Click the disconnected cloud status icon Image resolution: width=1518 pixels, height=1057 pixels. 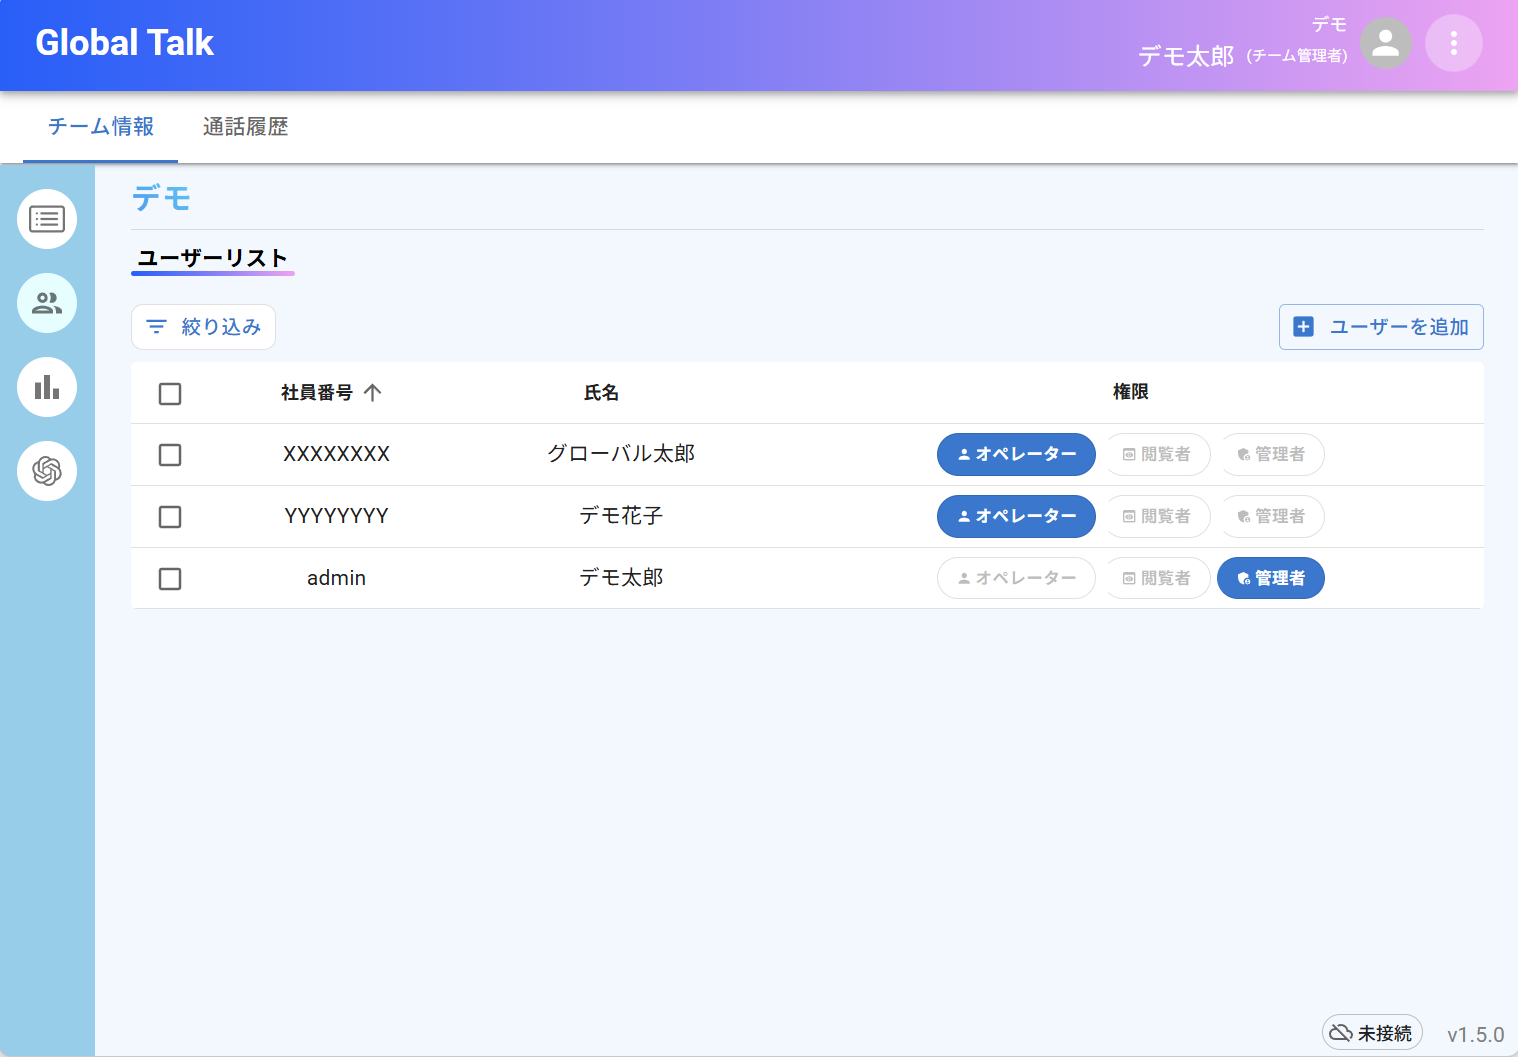point(1341,1032)
